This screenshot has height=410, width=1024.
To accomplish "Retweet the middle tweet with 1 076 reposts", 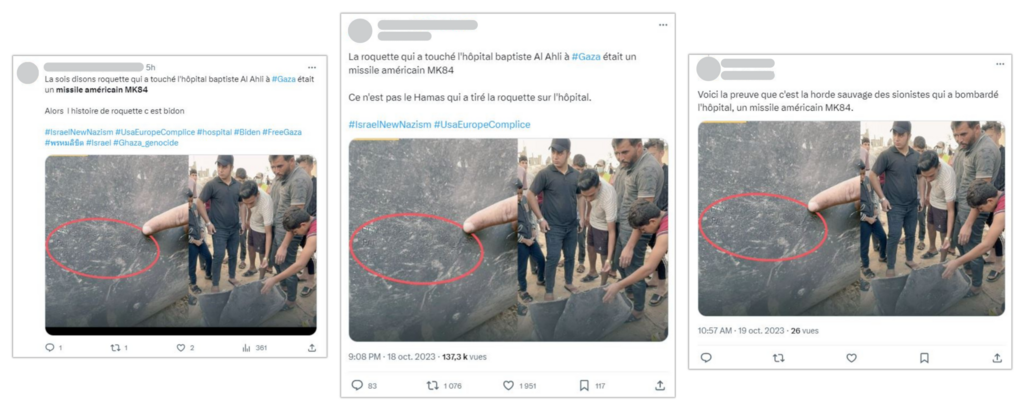I will [432, 385].
